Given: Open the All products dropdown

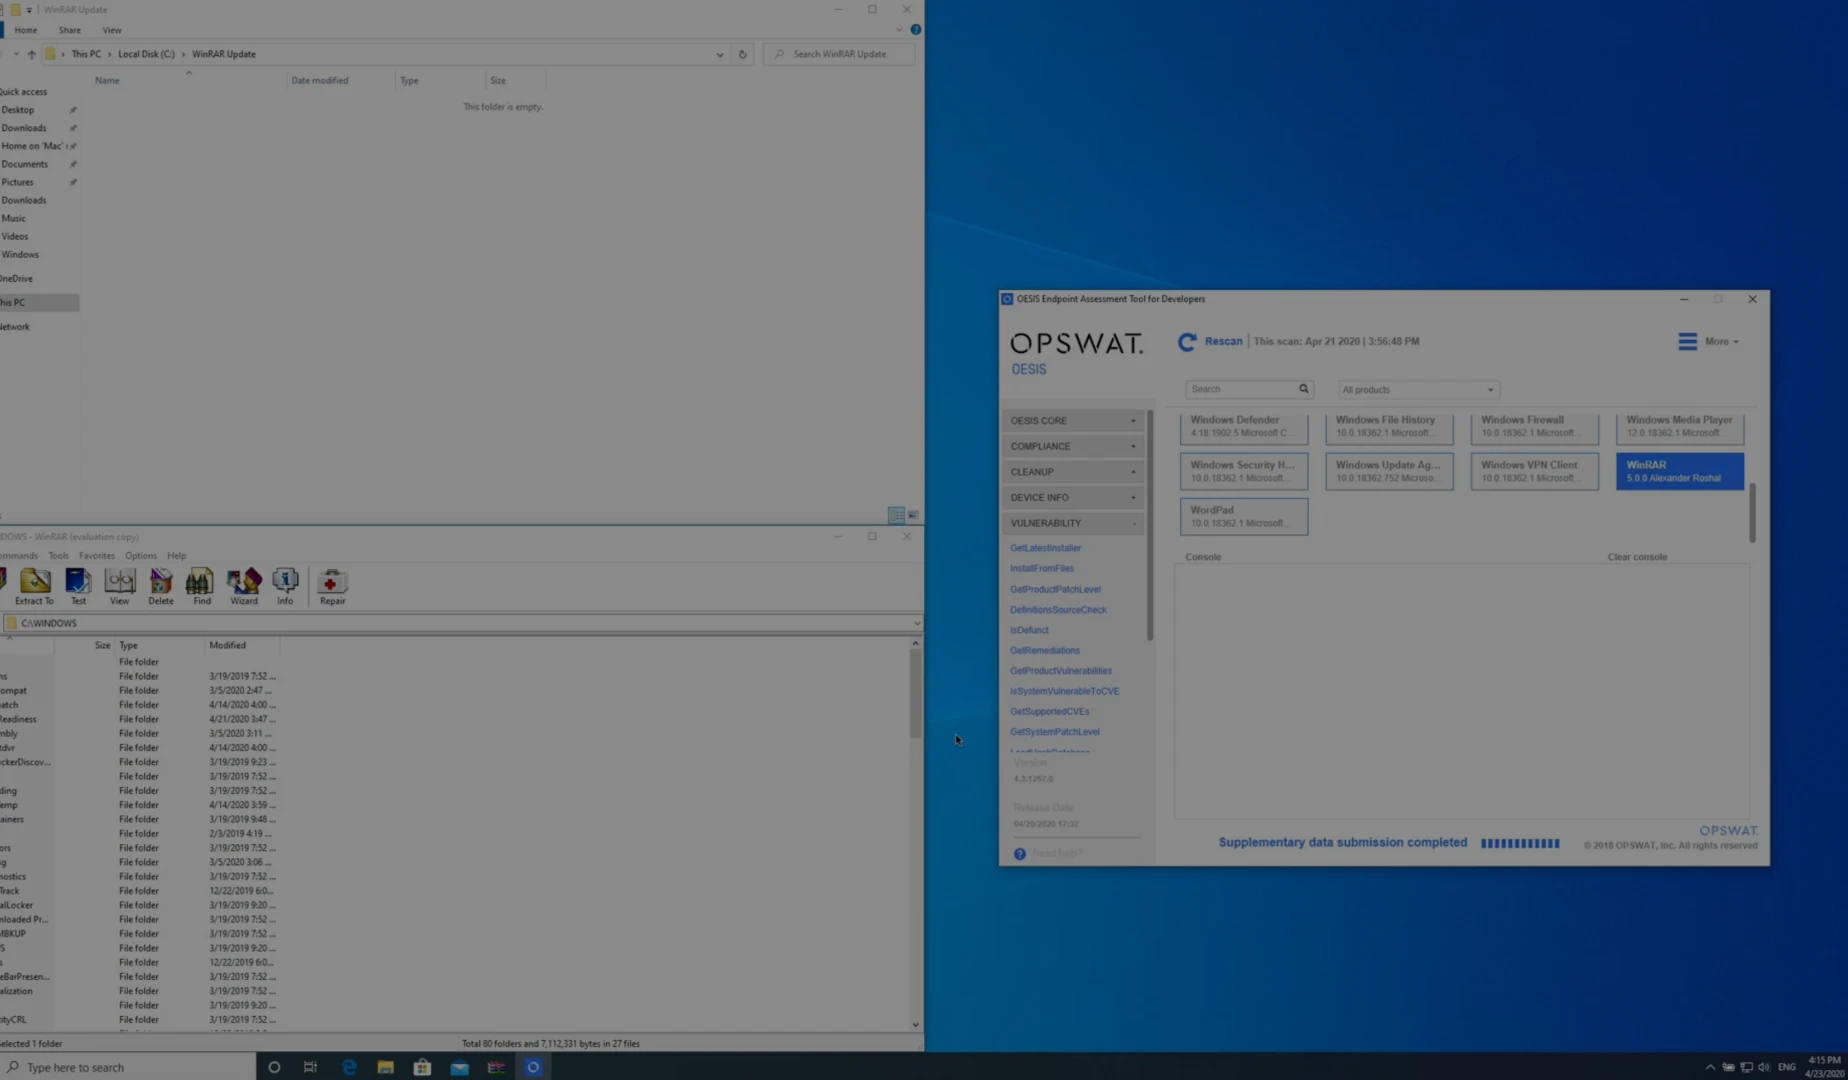Looking at the screenshot, I should [1417, 390].
